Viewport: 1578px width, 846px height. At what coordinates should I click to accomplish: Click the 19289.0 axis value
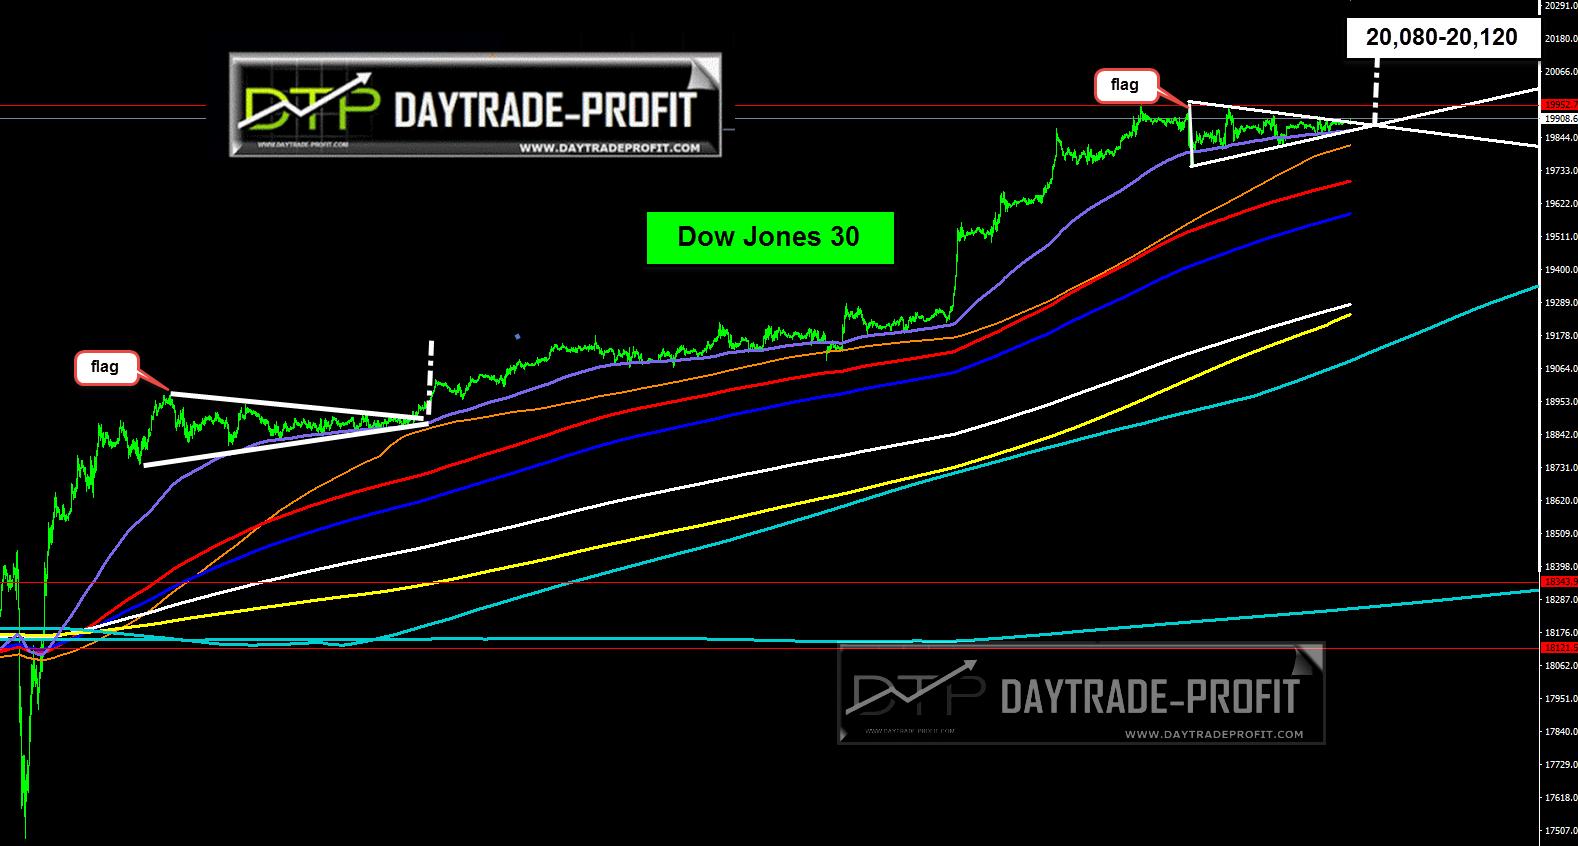pos(1561,303)
